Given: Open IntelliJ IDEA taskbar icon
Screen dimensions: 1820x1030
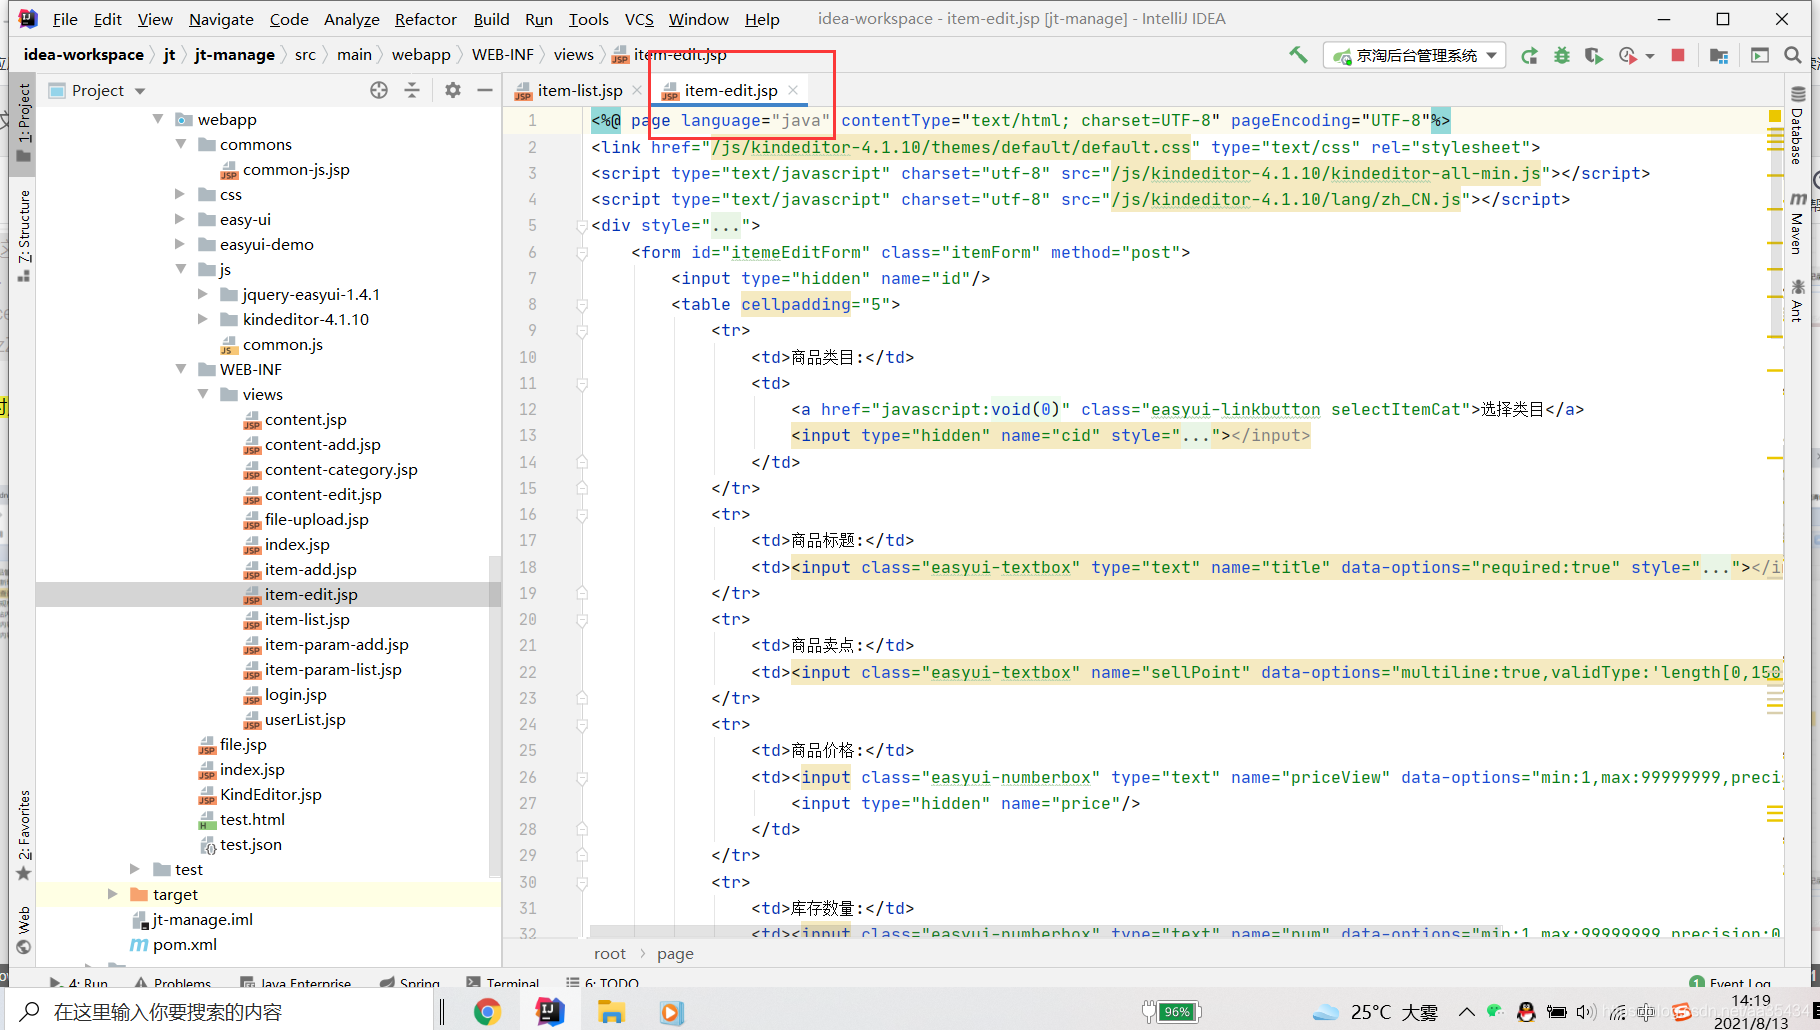Looking at the screenshot, I should [x=549, y=1012].
